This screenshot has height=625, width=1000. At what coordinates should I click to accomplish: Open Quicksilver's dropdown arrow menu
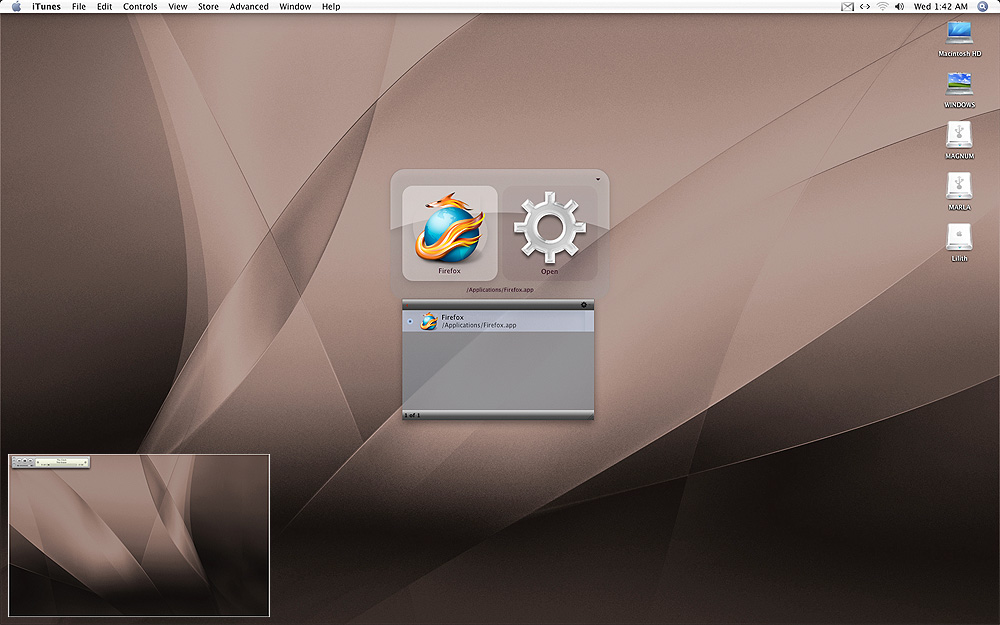(598, 179)
